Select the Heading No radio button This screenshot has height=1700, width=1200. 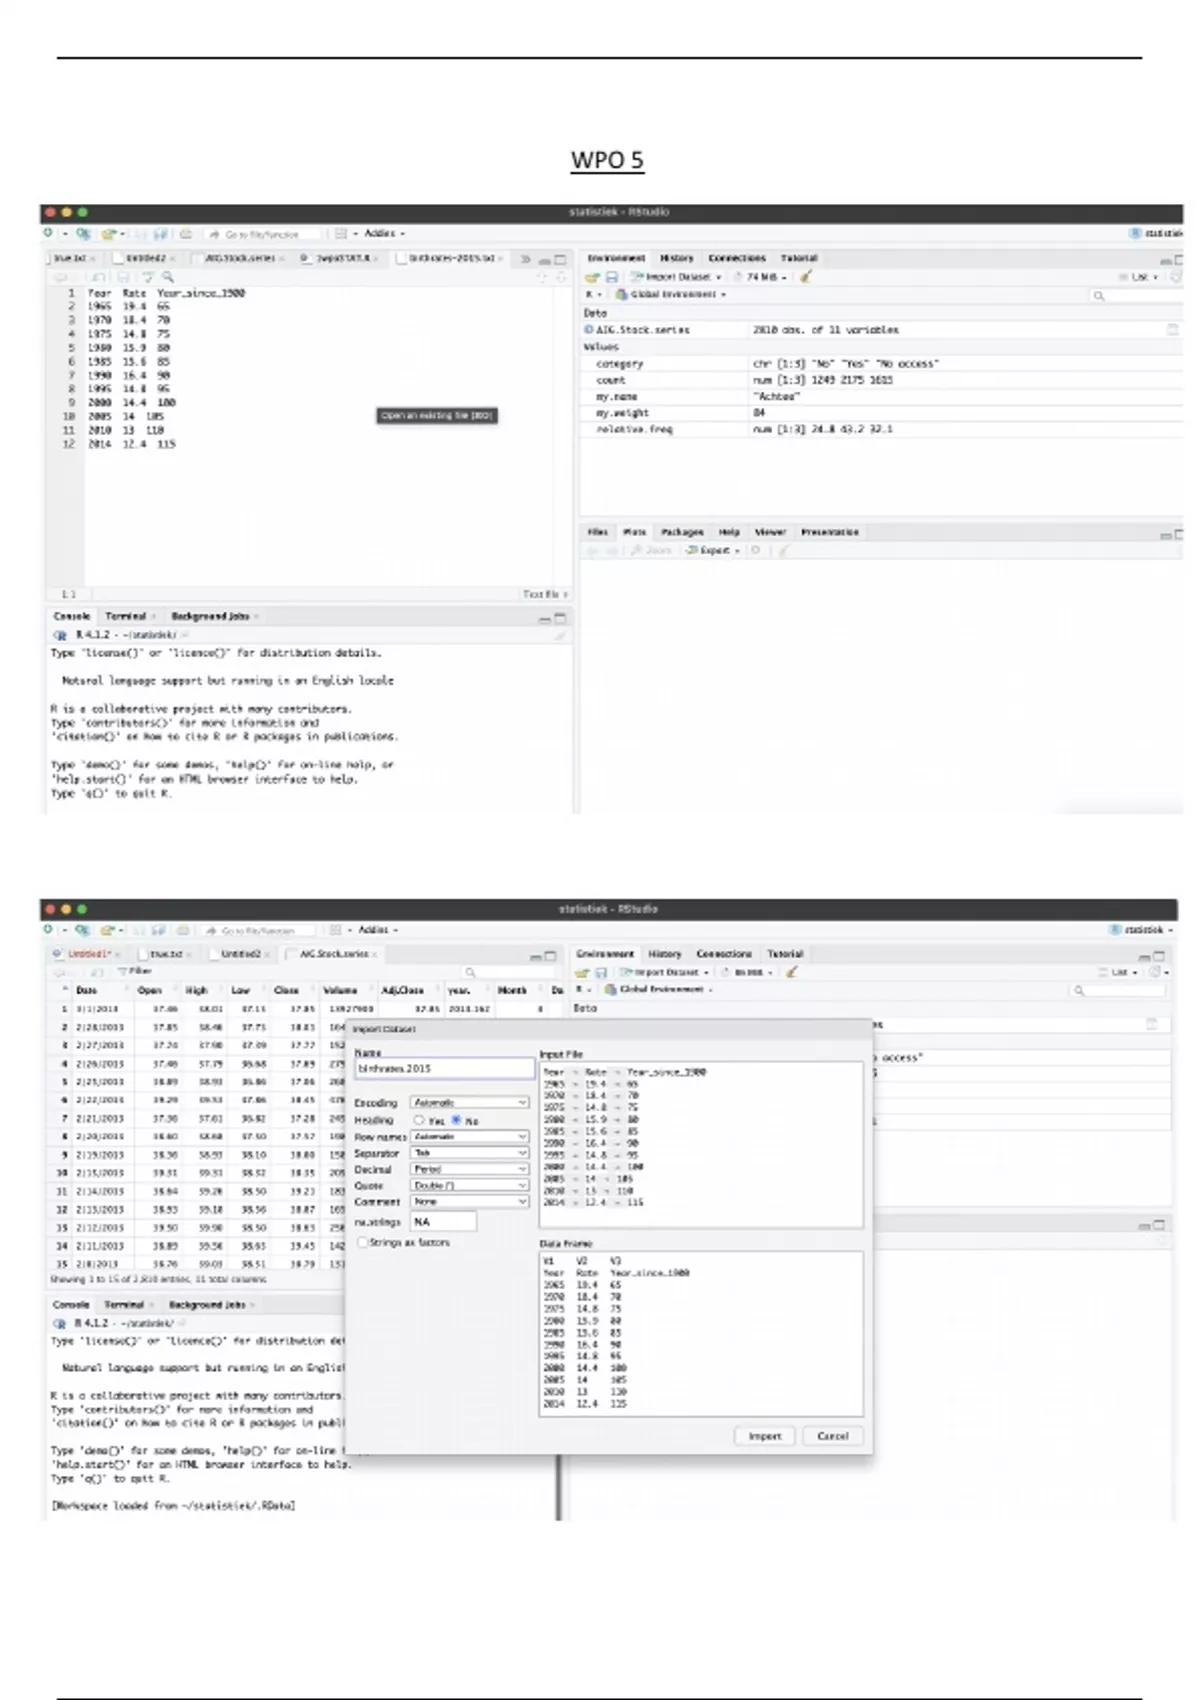456,1120
